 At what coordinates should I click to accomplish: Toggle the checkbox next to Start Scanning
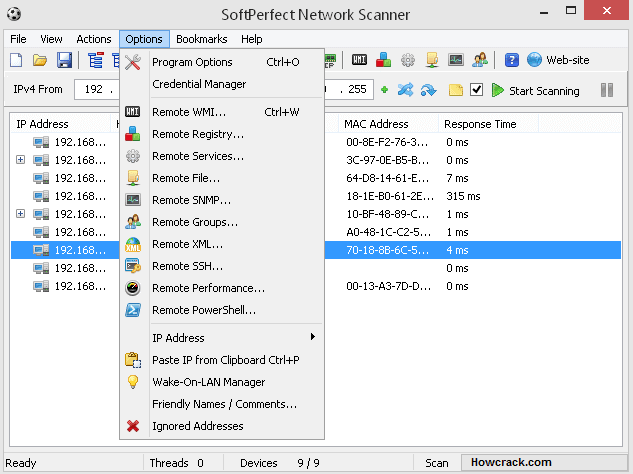[476, 90]
